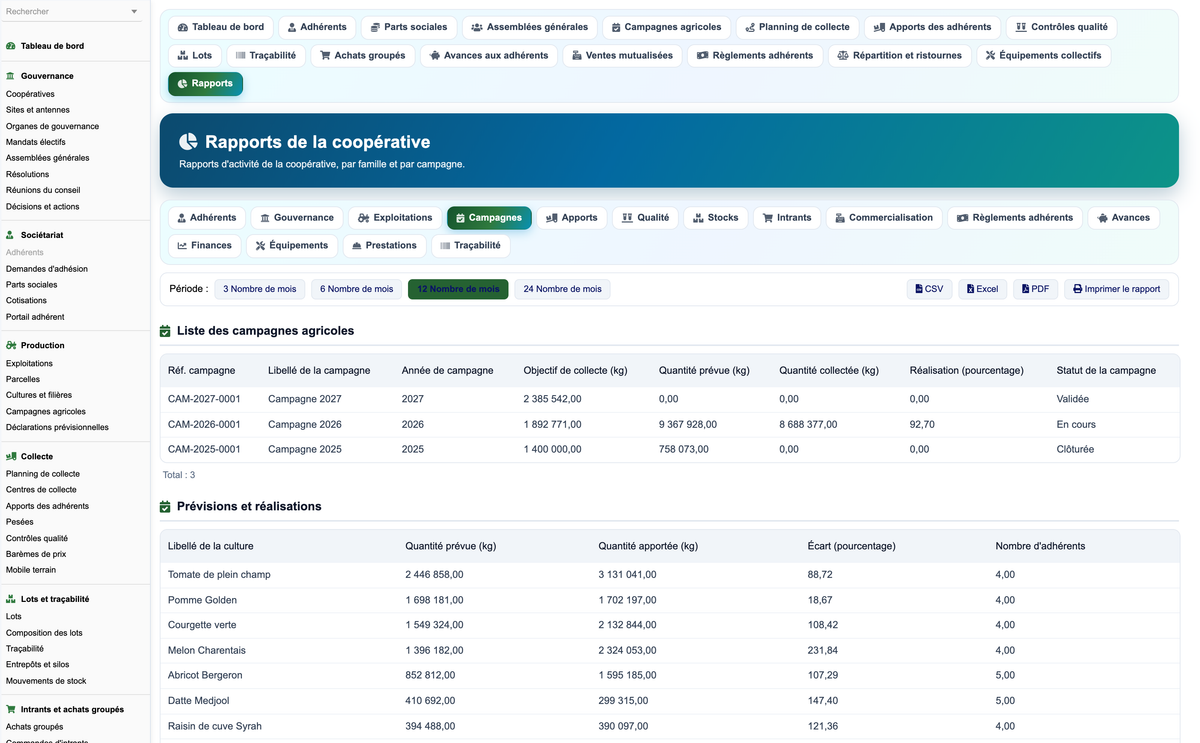The image size is (1200, 743).
Task: Click the Tomate de plein champ row
Action: tap(669, 575)
